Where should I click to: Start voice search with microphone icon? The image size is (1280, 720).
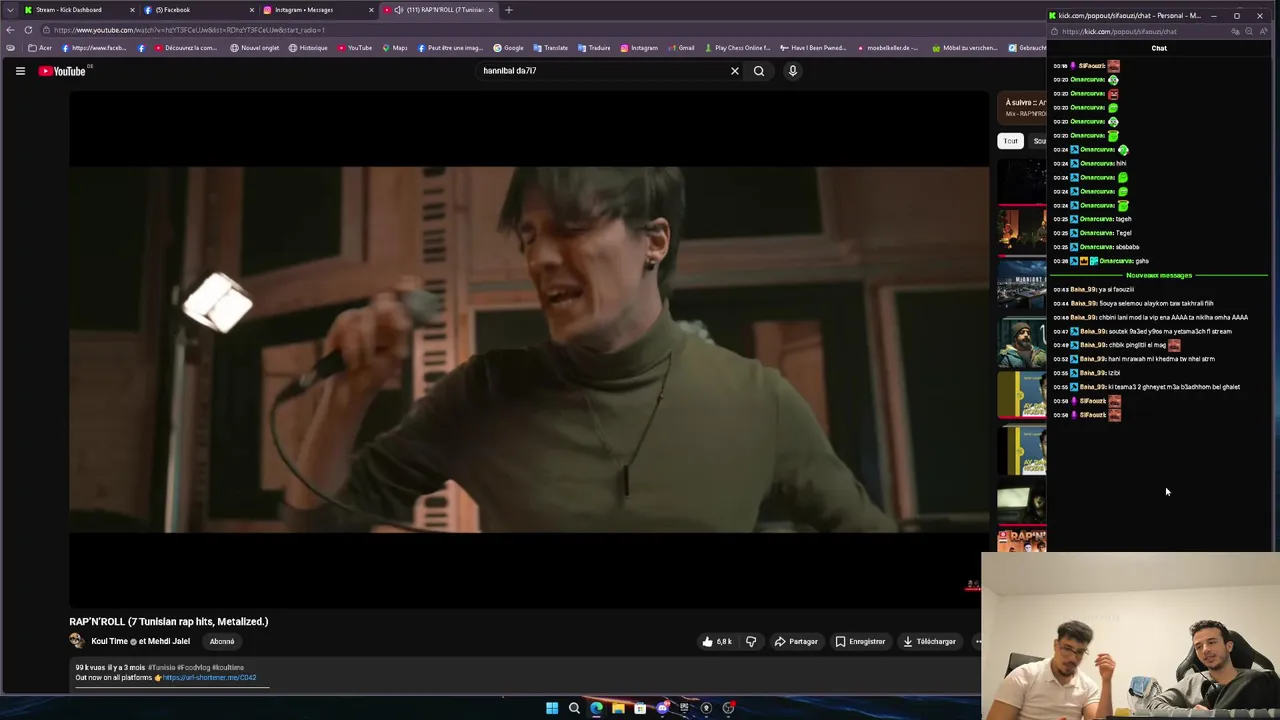point(792,71)
